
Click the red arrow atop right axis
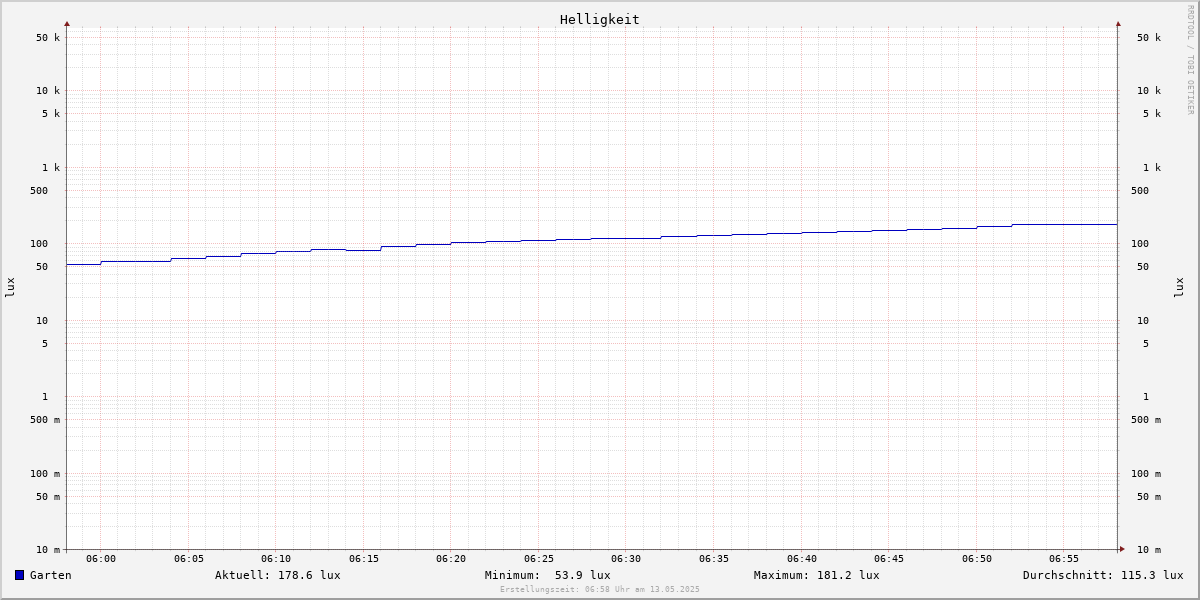point(1118,23)
